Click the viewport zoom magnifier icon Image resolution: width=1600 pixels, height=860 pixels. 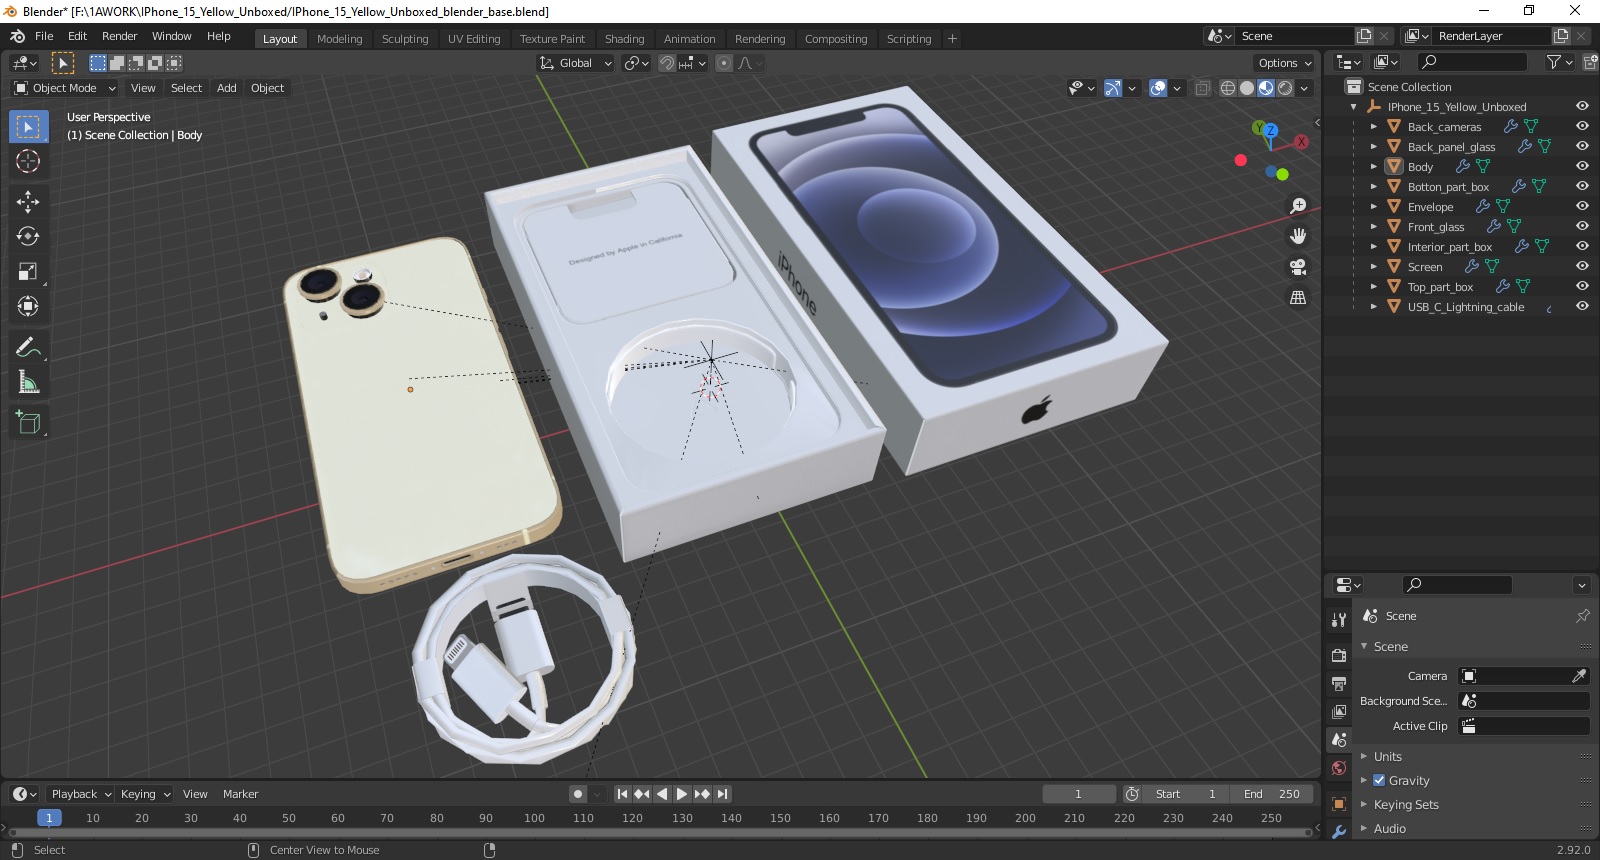coord(1298,206)
